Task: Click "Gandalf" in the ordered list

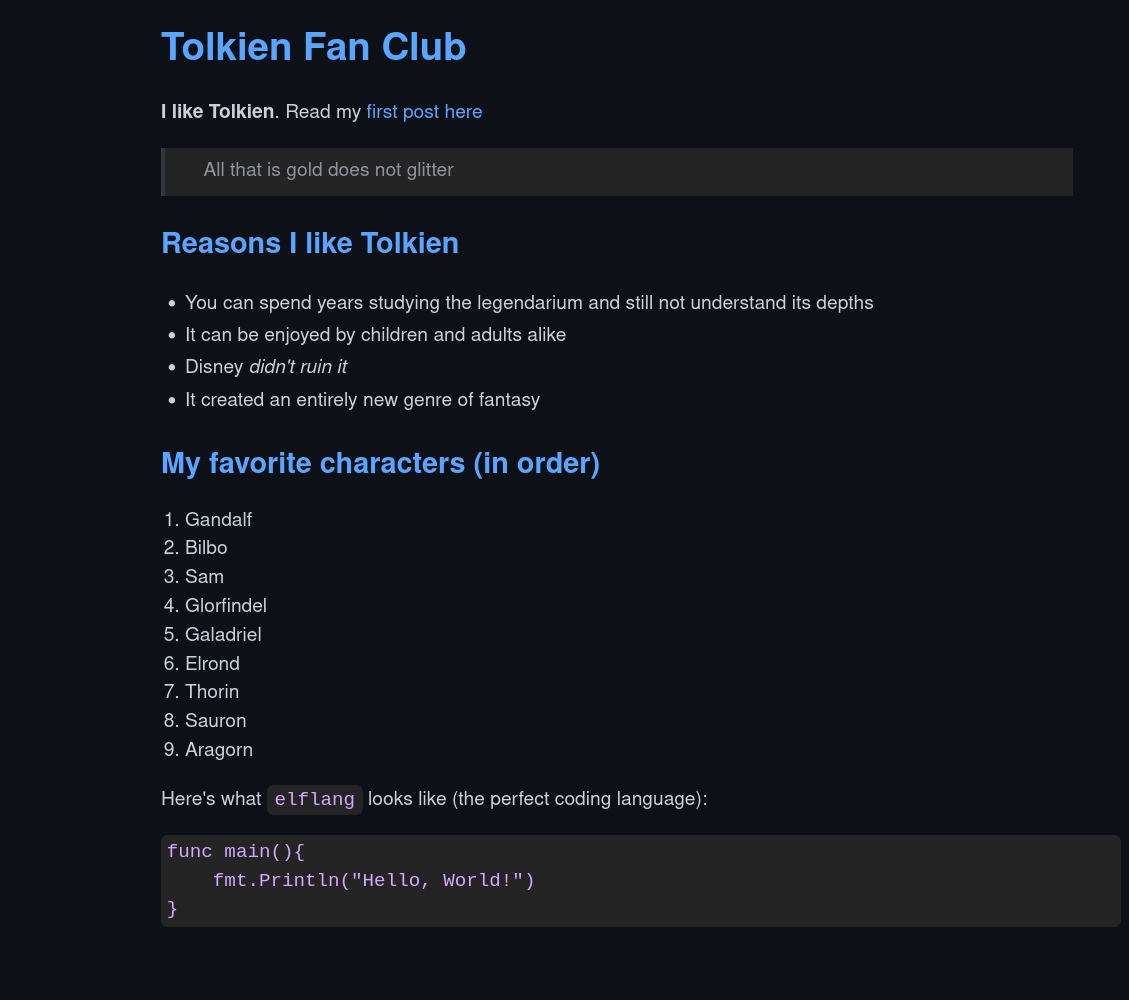Action: click(x=218, y=520)
